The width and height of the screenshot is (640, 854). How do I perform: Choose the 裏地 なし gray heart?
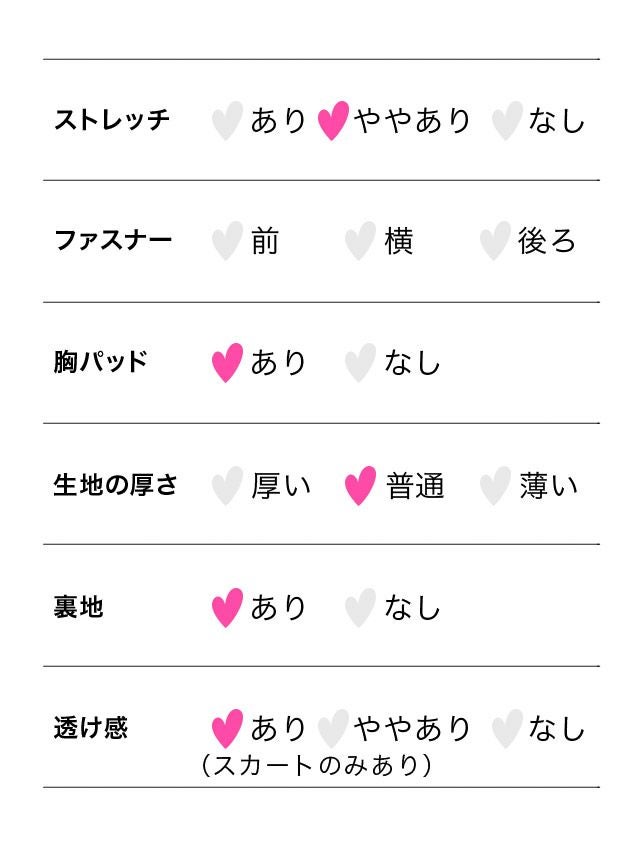pos(360,608)
